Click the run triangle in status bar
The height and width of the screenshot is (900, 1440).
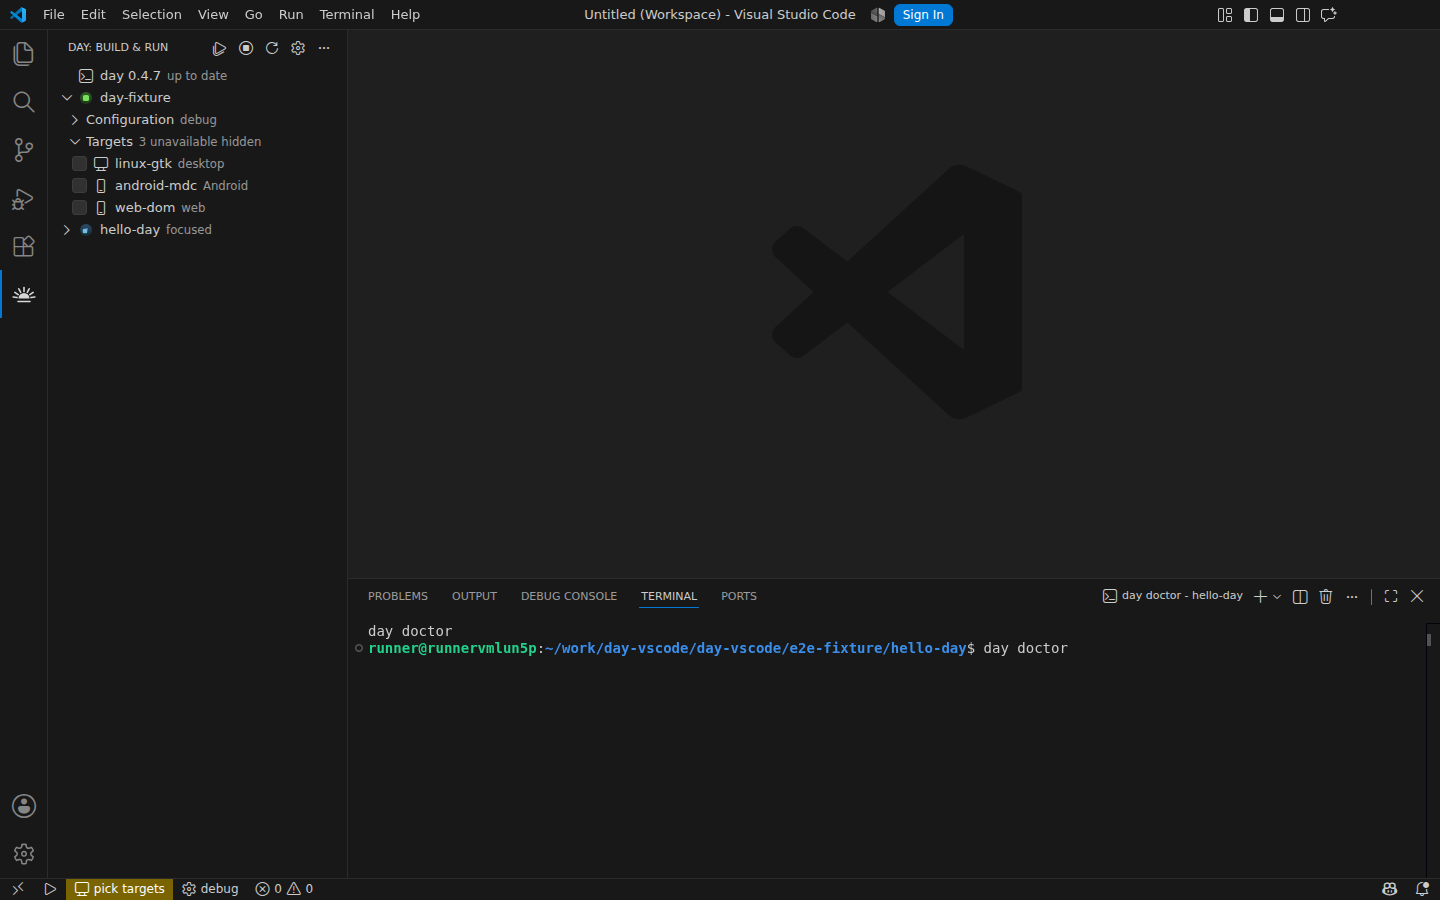(50, 889)
